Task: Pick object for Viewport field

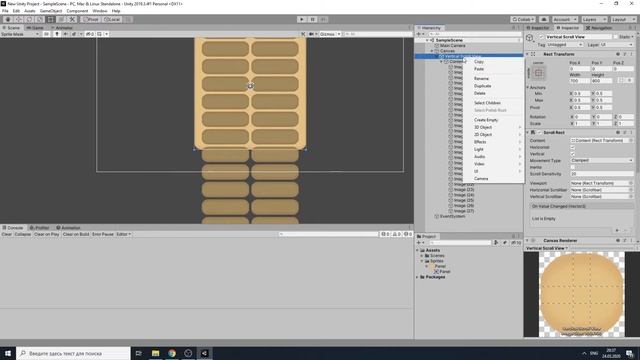Action: 631,183
